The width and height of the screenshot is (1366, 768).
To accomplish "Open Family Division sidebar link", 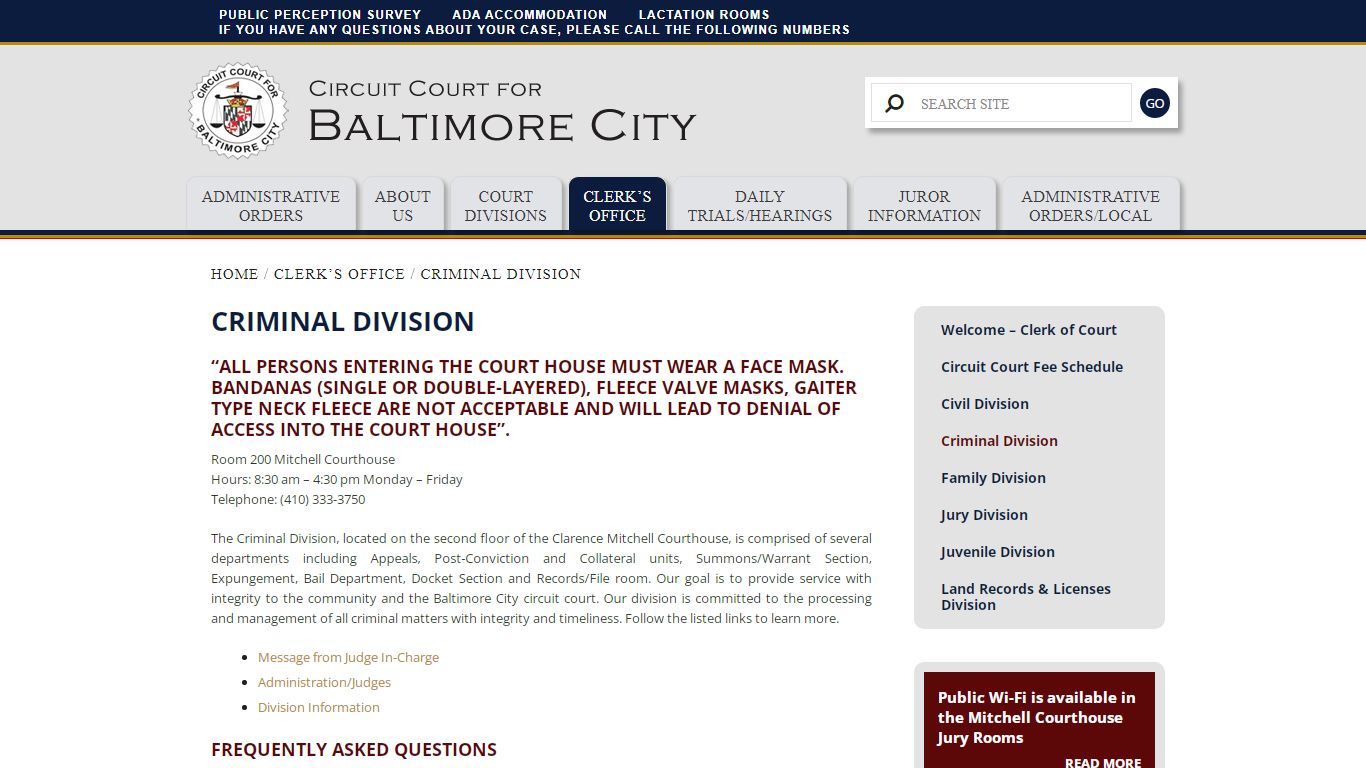I will [993, 478].
